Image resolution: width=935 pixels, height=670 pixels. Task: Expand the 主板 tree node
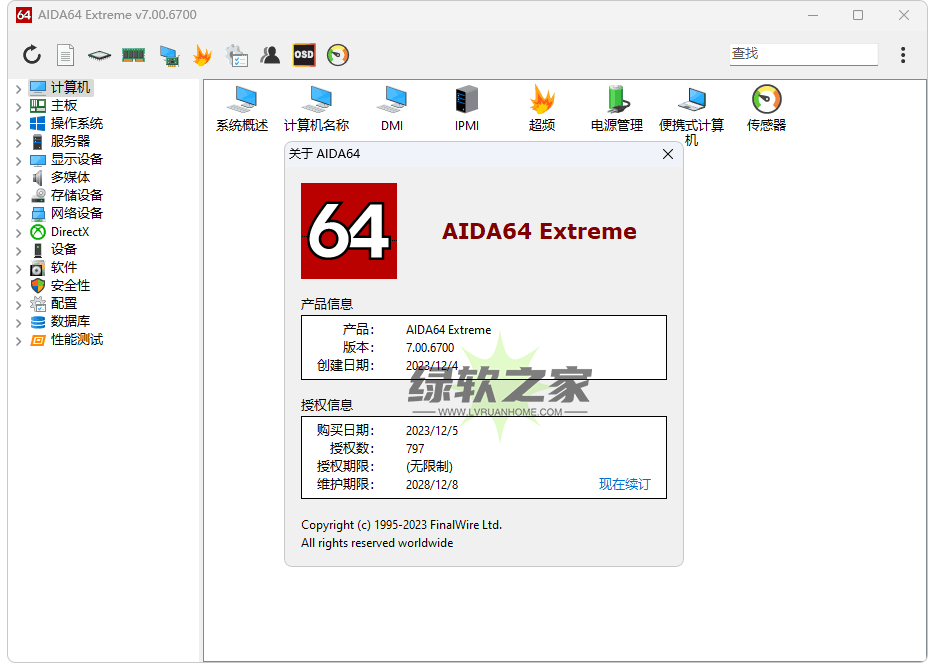(18, 106)
